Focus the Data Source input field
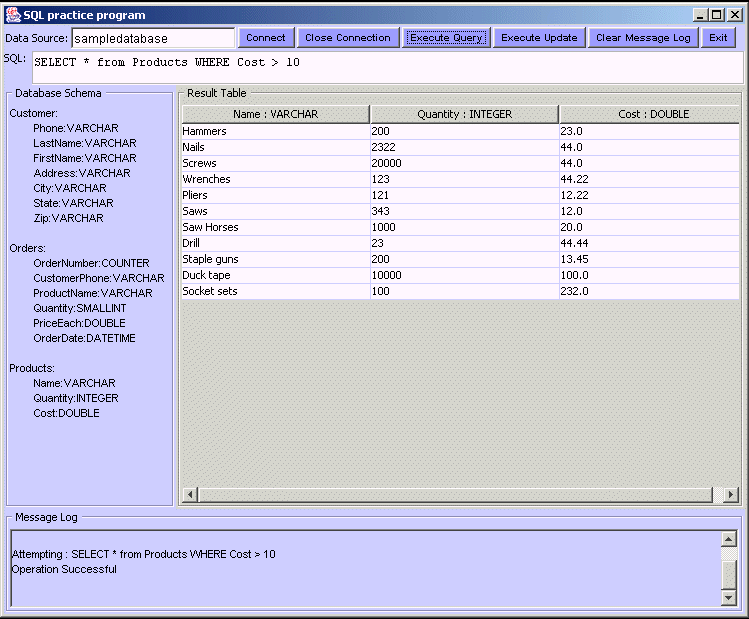 (x=153, y=38)
